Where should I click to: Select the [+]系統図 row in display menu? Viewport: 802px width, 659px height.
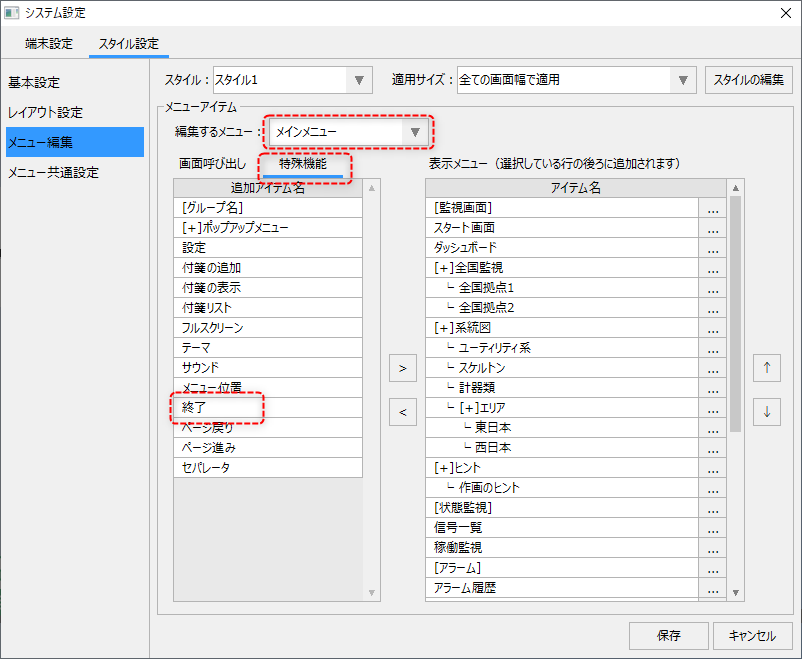pos(560,328)
